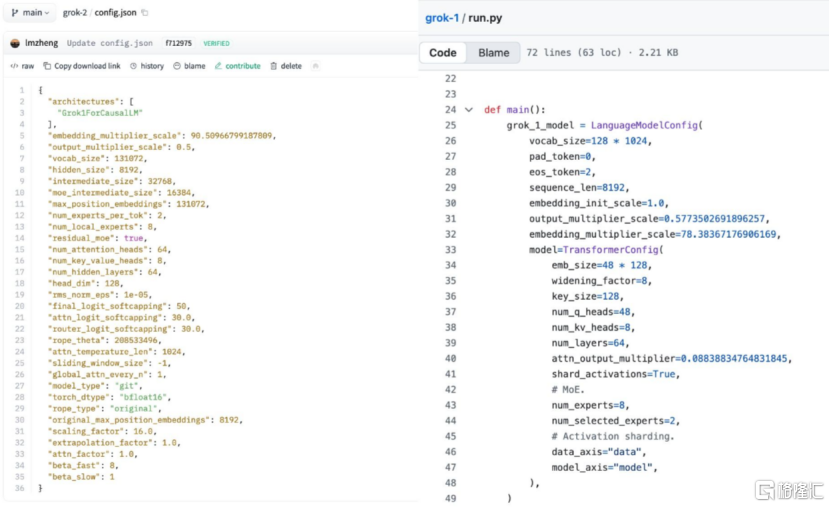Switch to the Blame tab
This screenshot has width=830, height=507.
(x=493, y=53)
